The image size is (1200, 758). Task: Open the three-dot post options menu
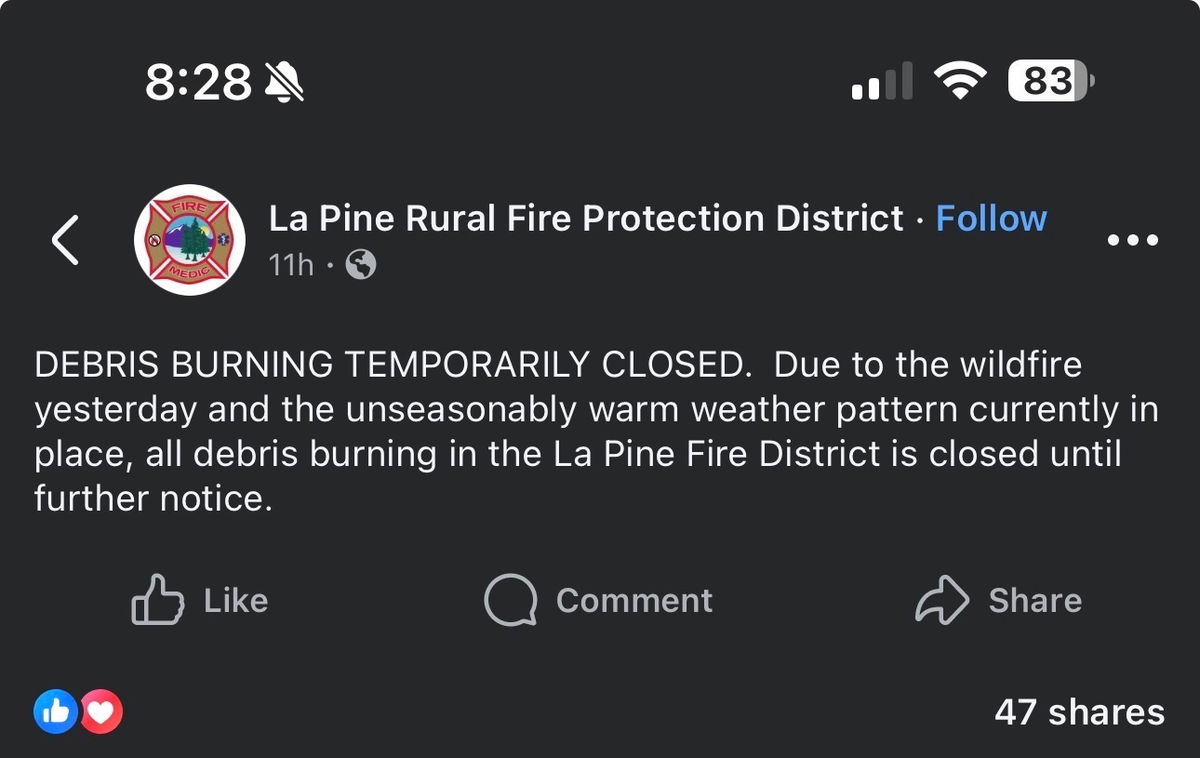[x=1134, y=240]
